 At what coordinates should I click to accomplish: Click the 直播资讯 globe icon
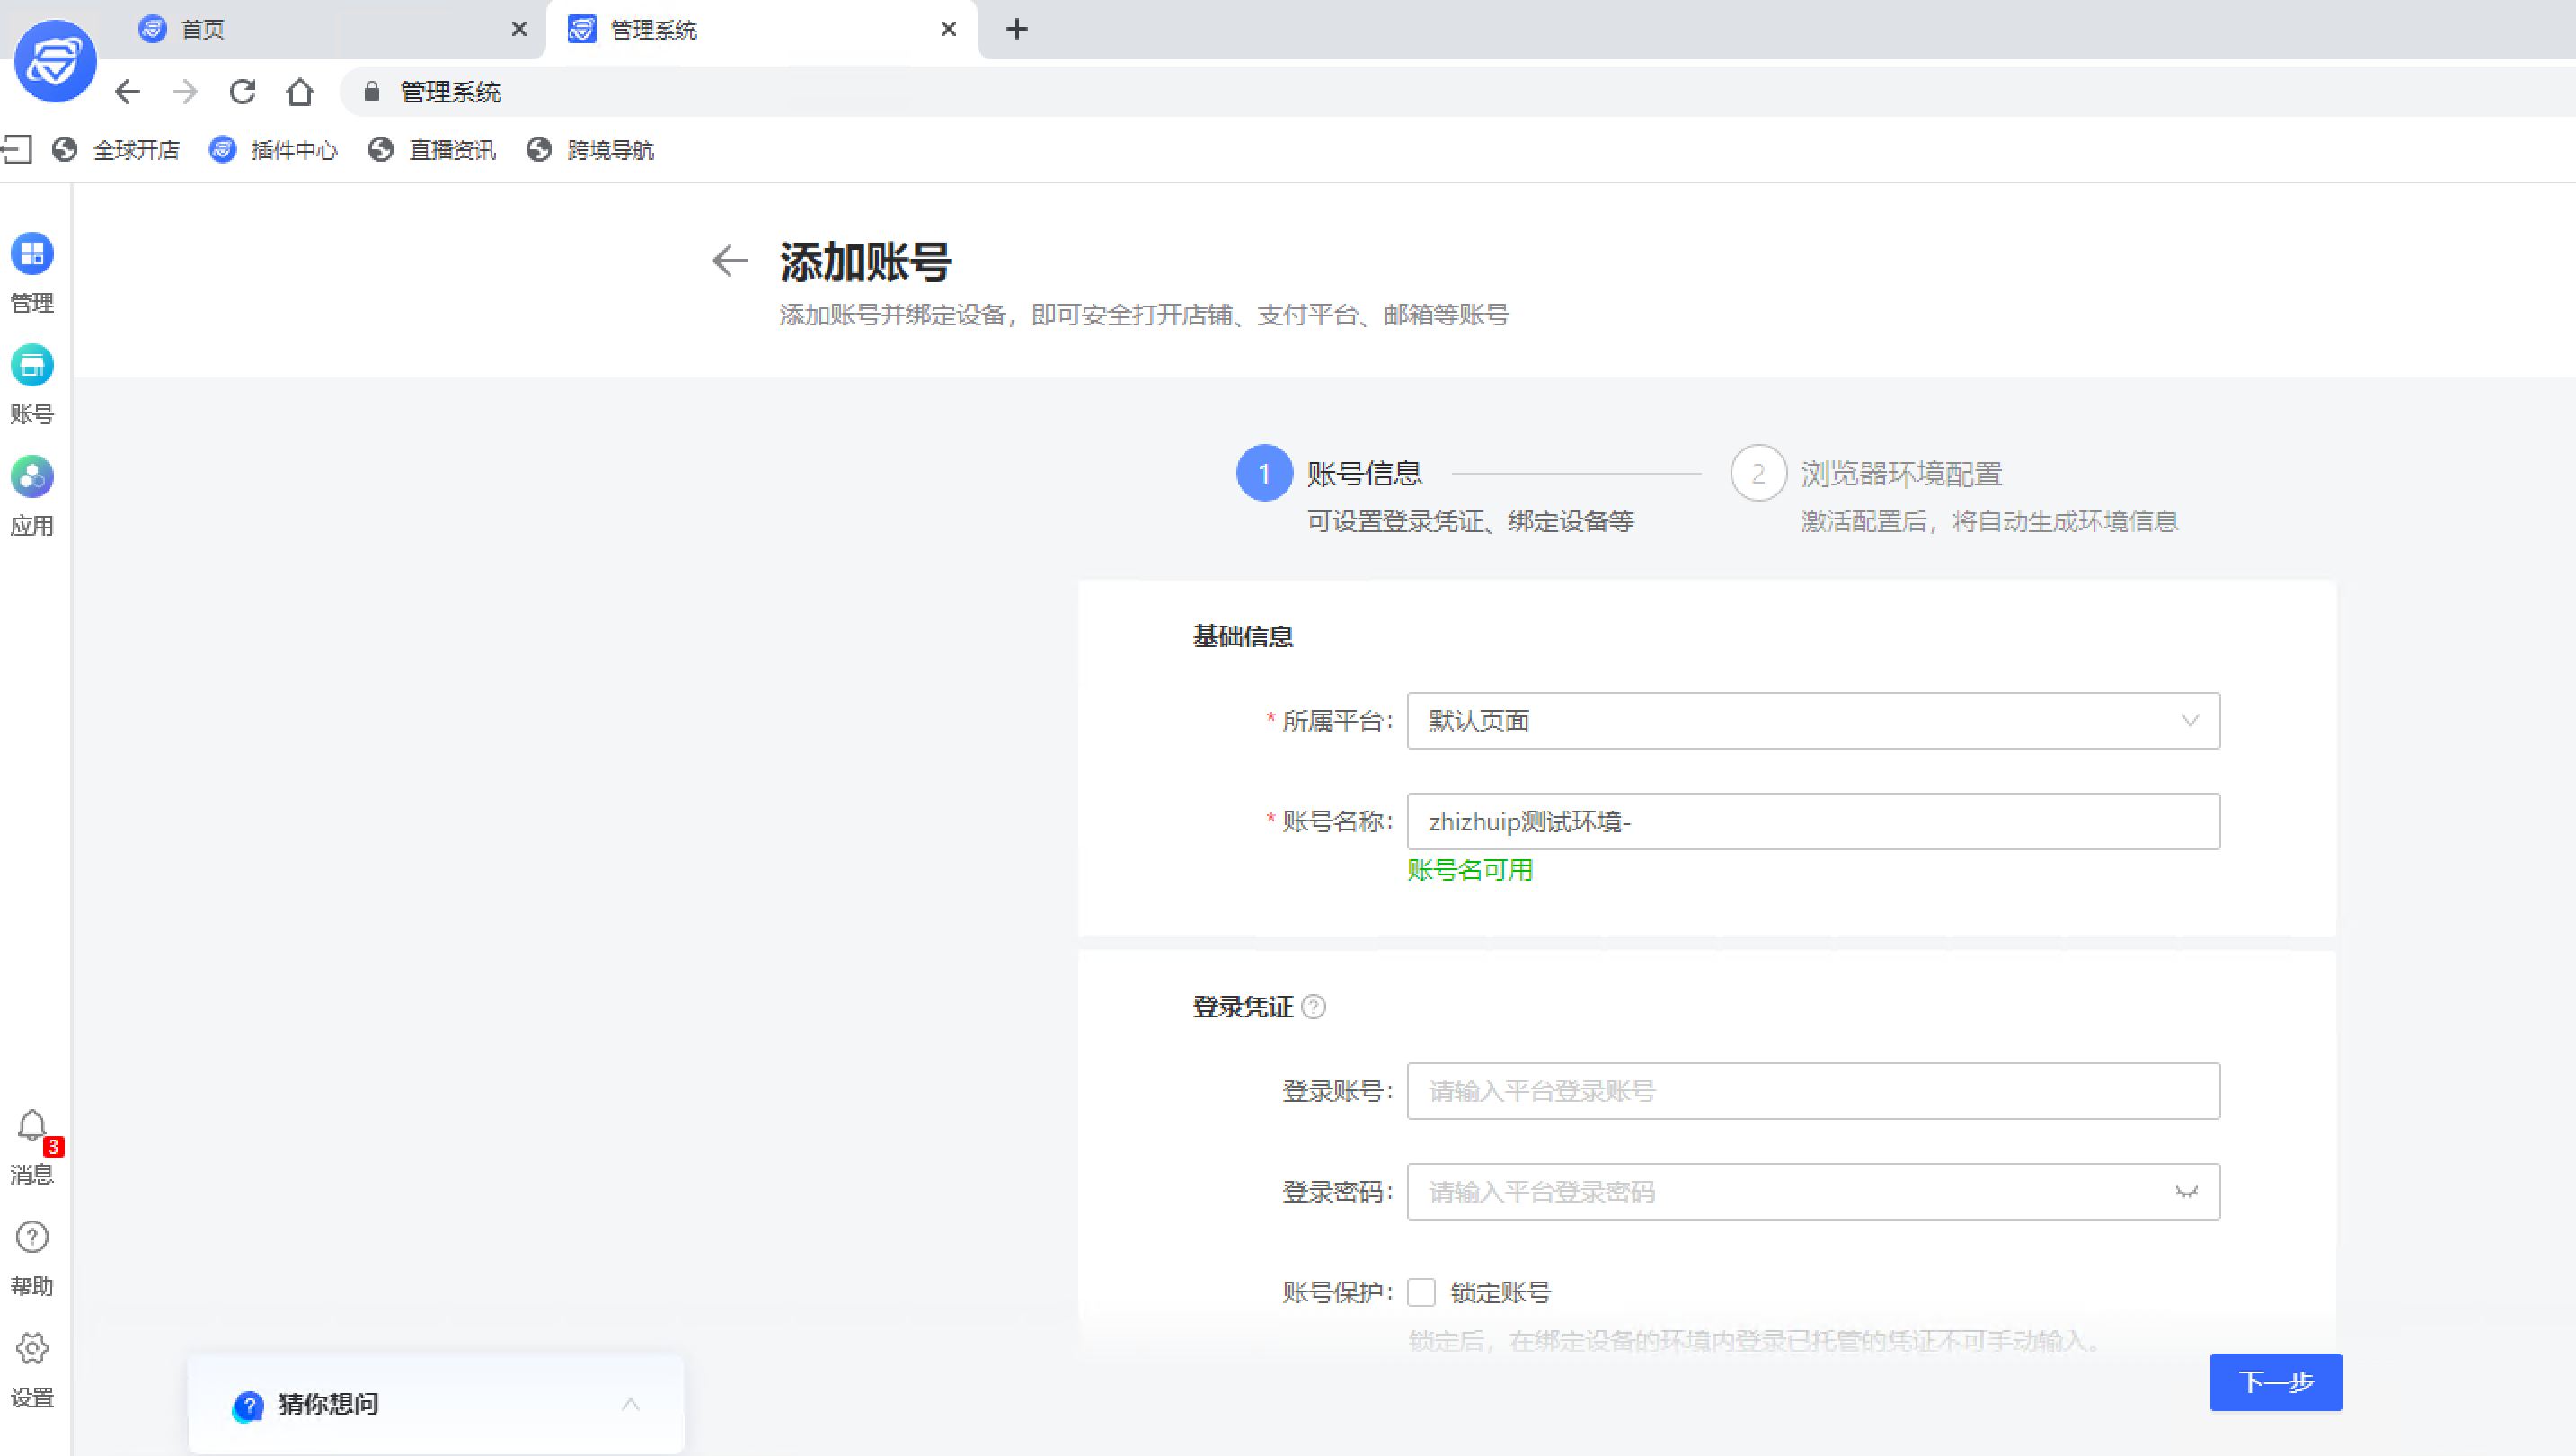(x=380, y=150)
